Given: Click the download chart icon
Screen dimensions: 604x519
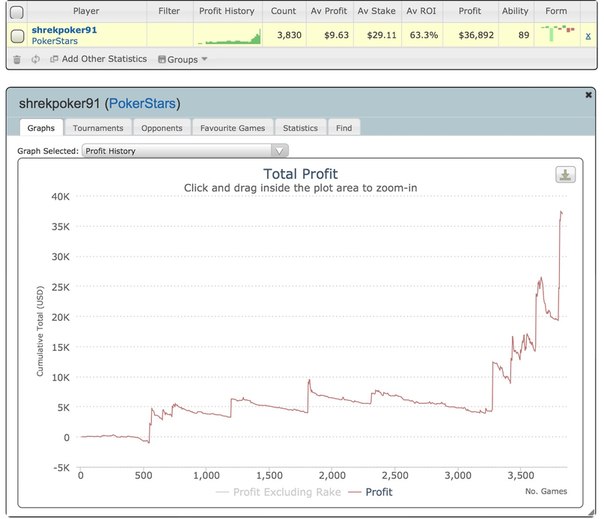Looking at the screenshot, I should click(565, 175).
